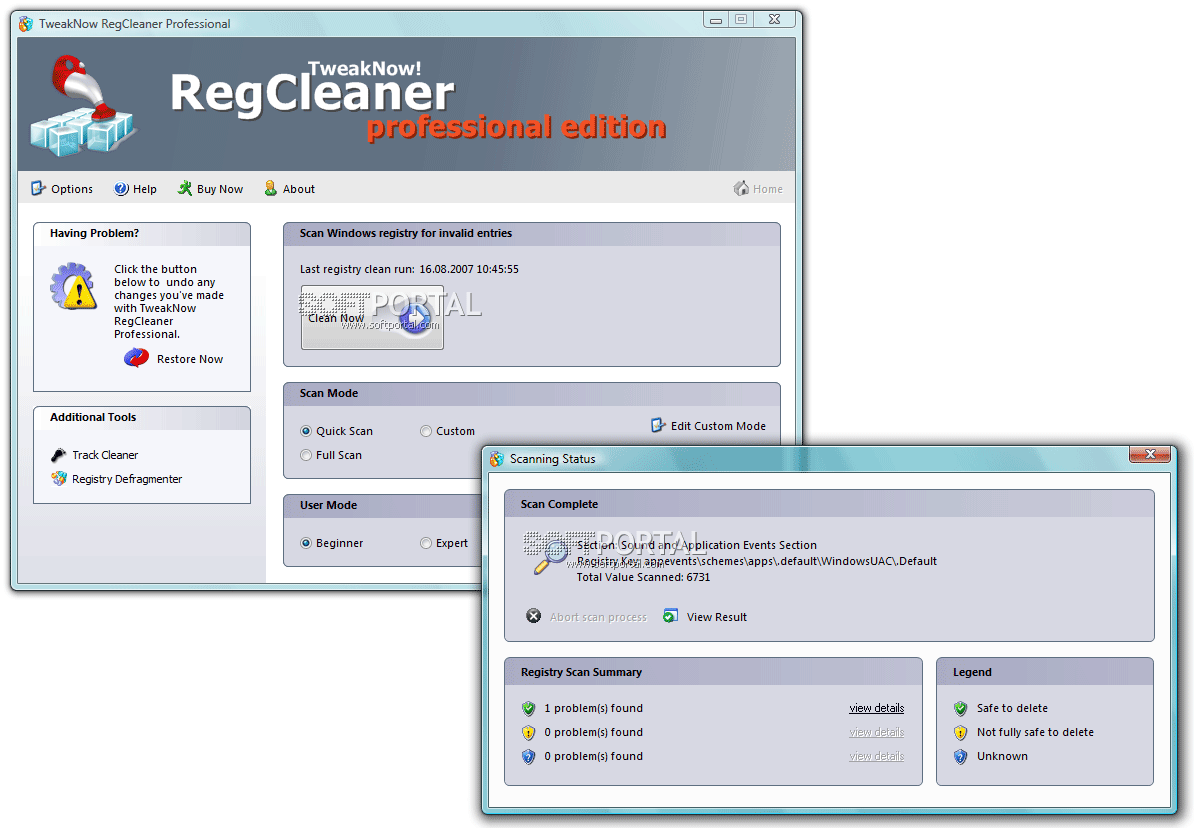Open the Buy Now menu item
This screenshot has height=828, width=1194.
coord(210,188)
